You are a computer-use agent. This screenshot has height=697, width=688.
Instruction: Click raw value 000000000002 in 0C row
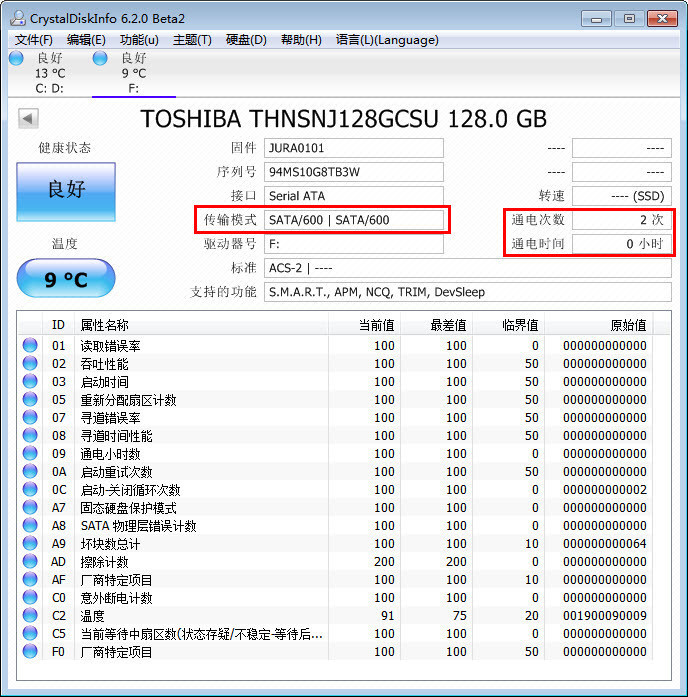pyautogui.click(x=604, y=490)
